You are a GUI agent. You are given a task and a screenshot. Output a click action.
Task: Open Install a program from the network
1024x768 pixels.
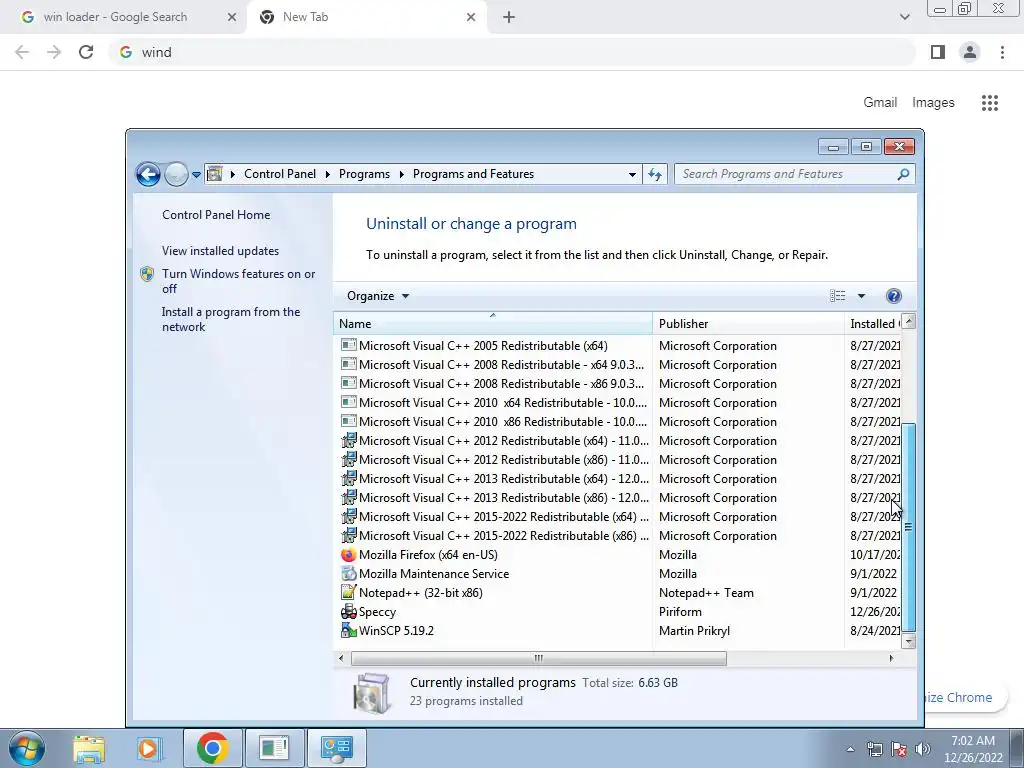click(231, 319)
